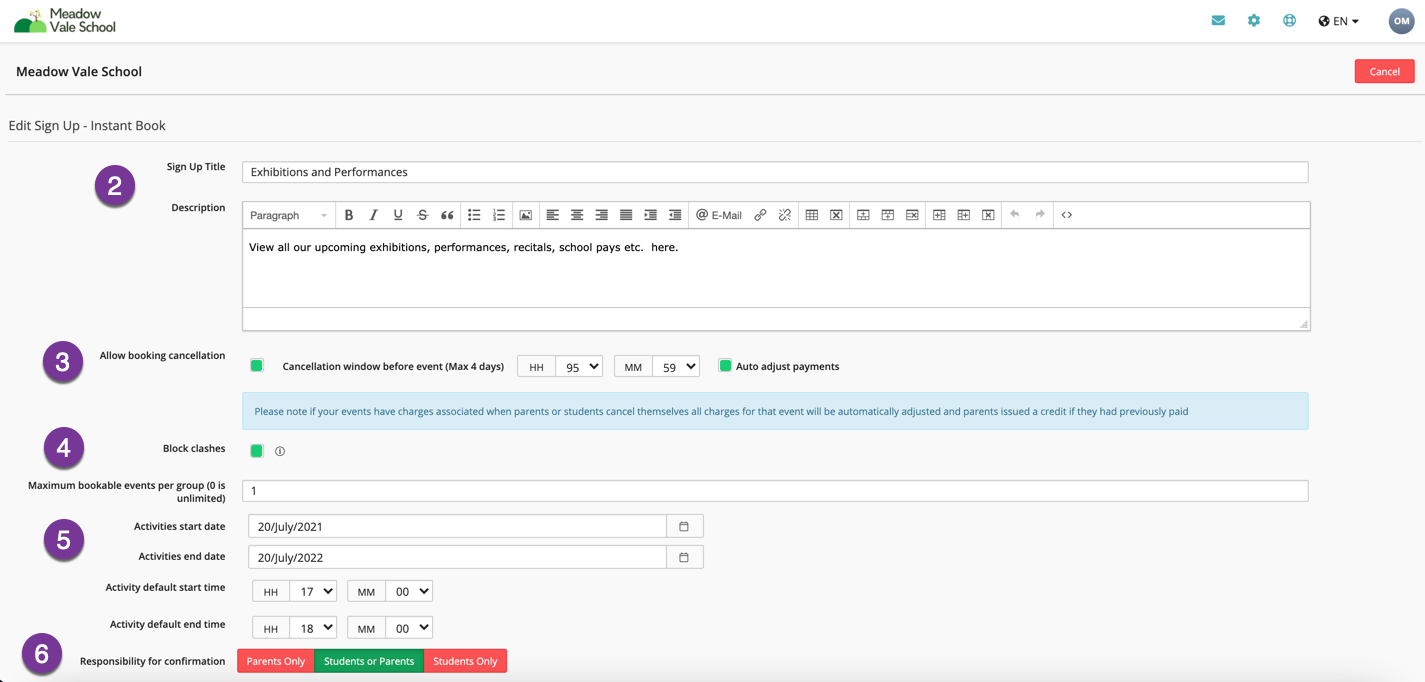Image resolution: width=1425 pixels, height=682 pixels.
Task: Delete the table row
Action: coord(912,215)
